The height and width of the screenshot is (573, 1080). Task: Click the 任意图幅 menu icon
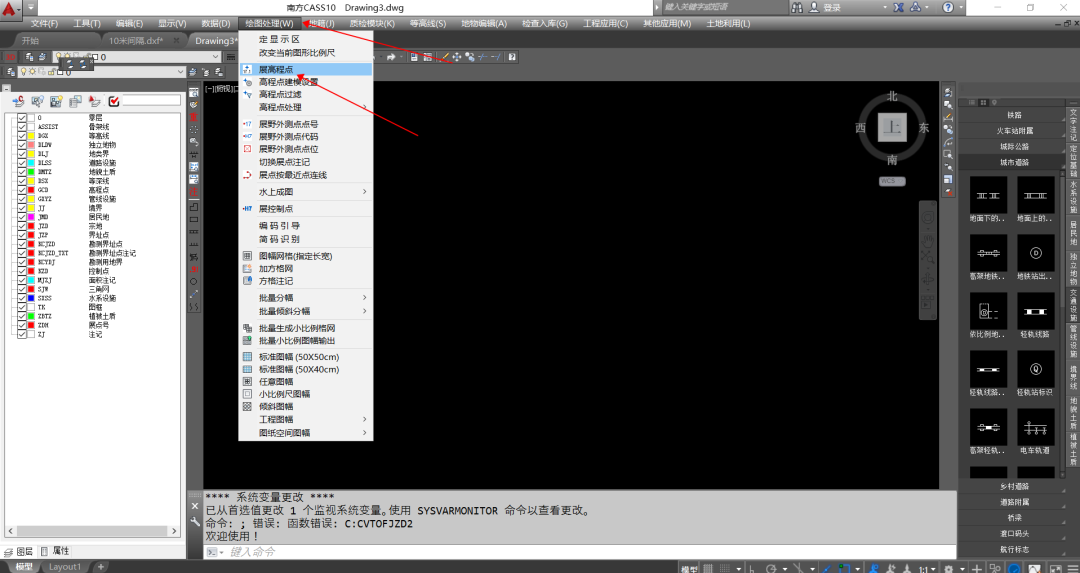click(x=248, y=382)
